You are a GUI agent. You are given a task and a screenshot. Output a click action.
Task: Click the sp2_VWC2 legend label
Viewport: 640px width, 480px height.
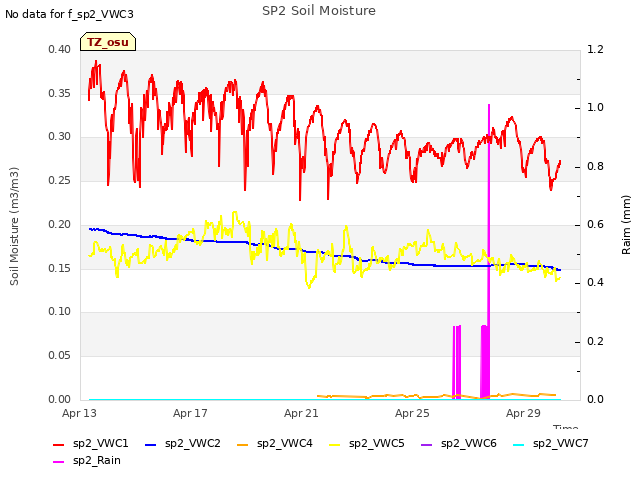[x=193, y=443]
